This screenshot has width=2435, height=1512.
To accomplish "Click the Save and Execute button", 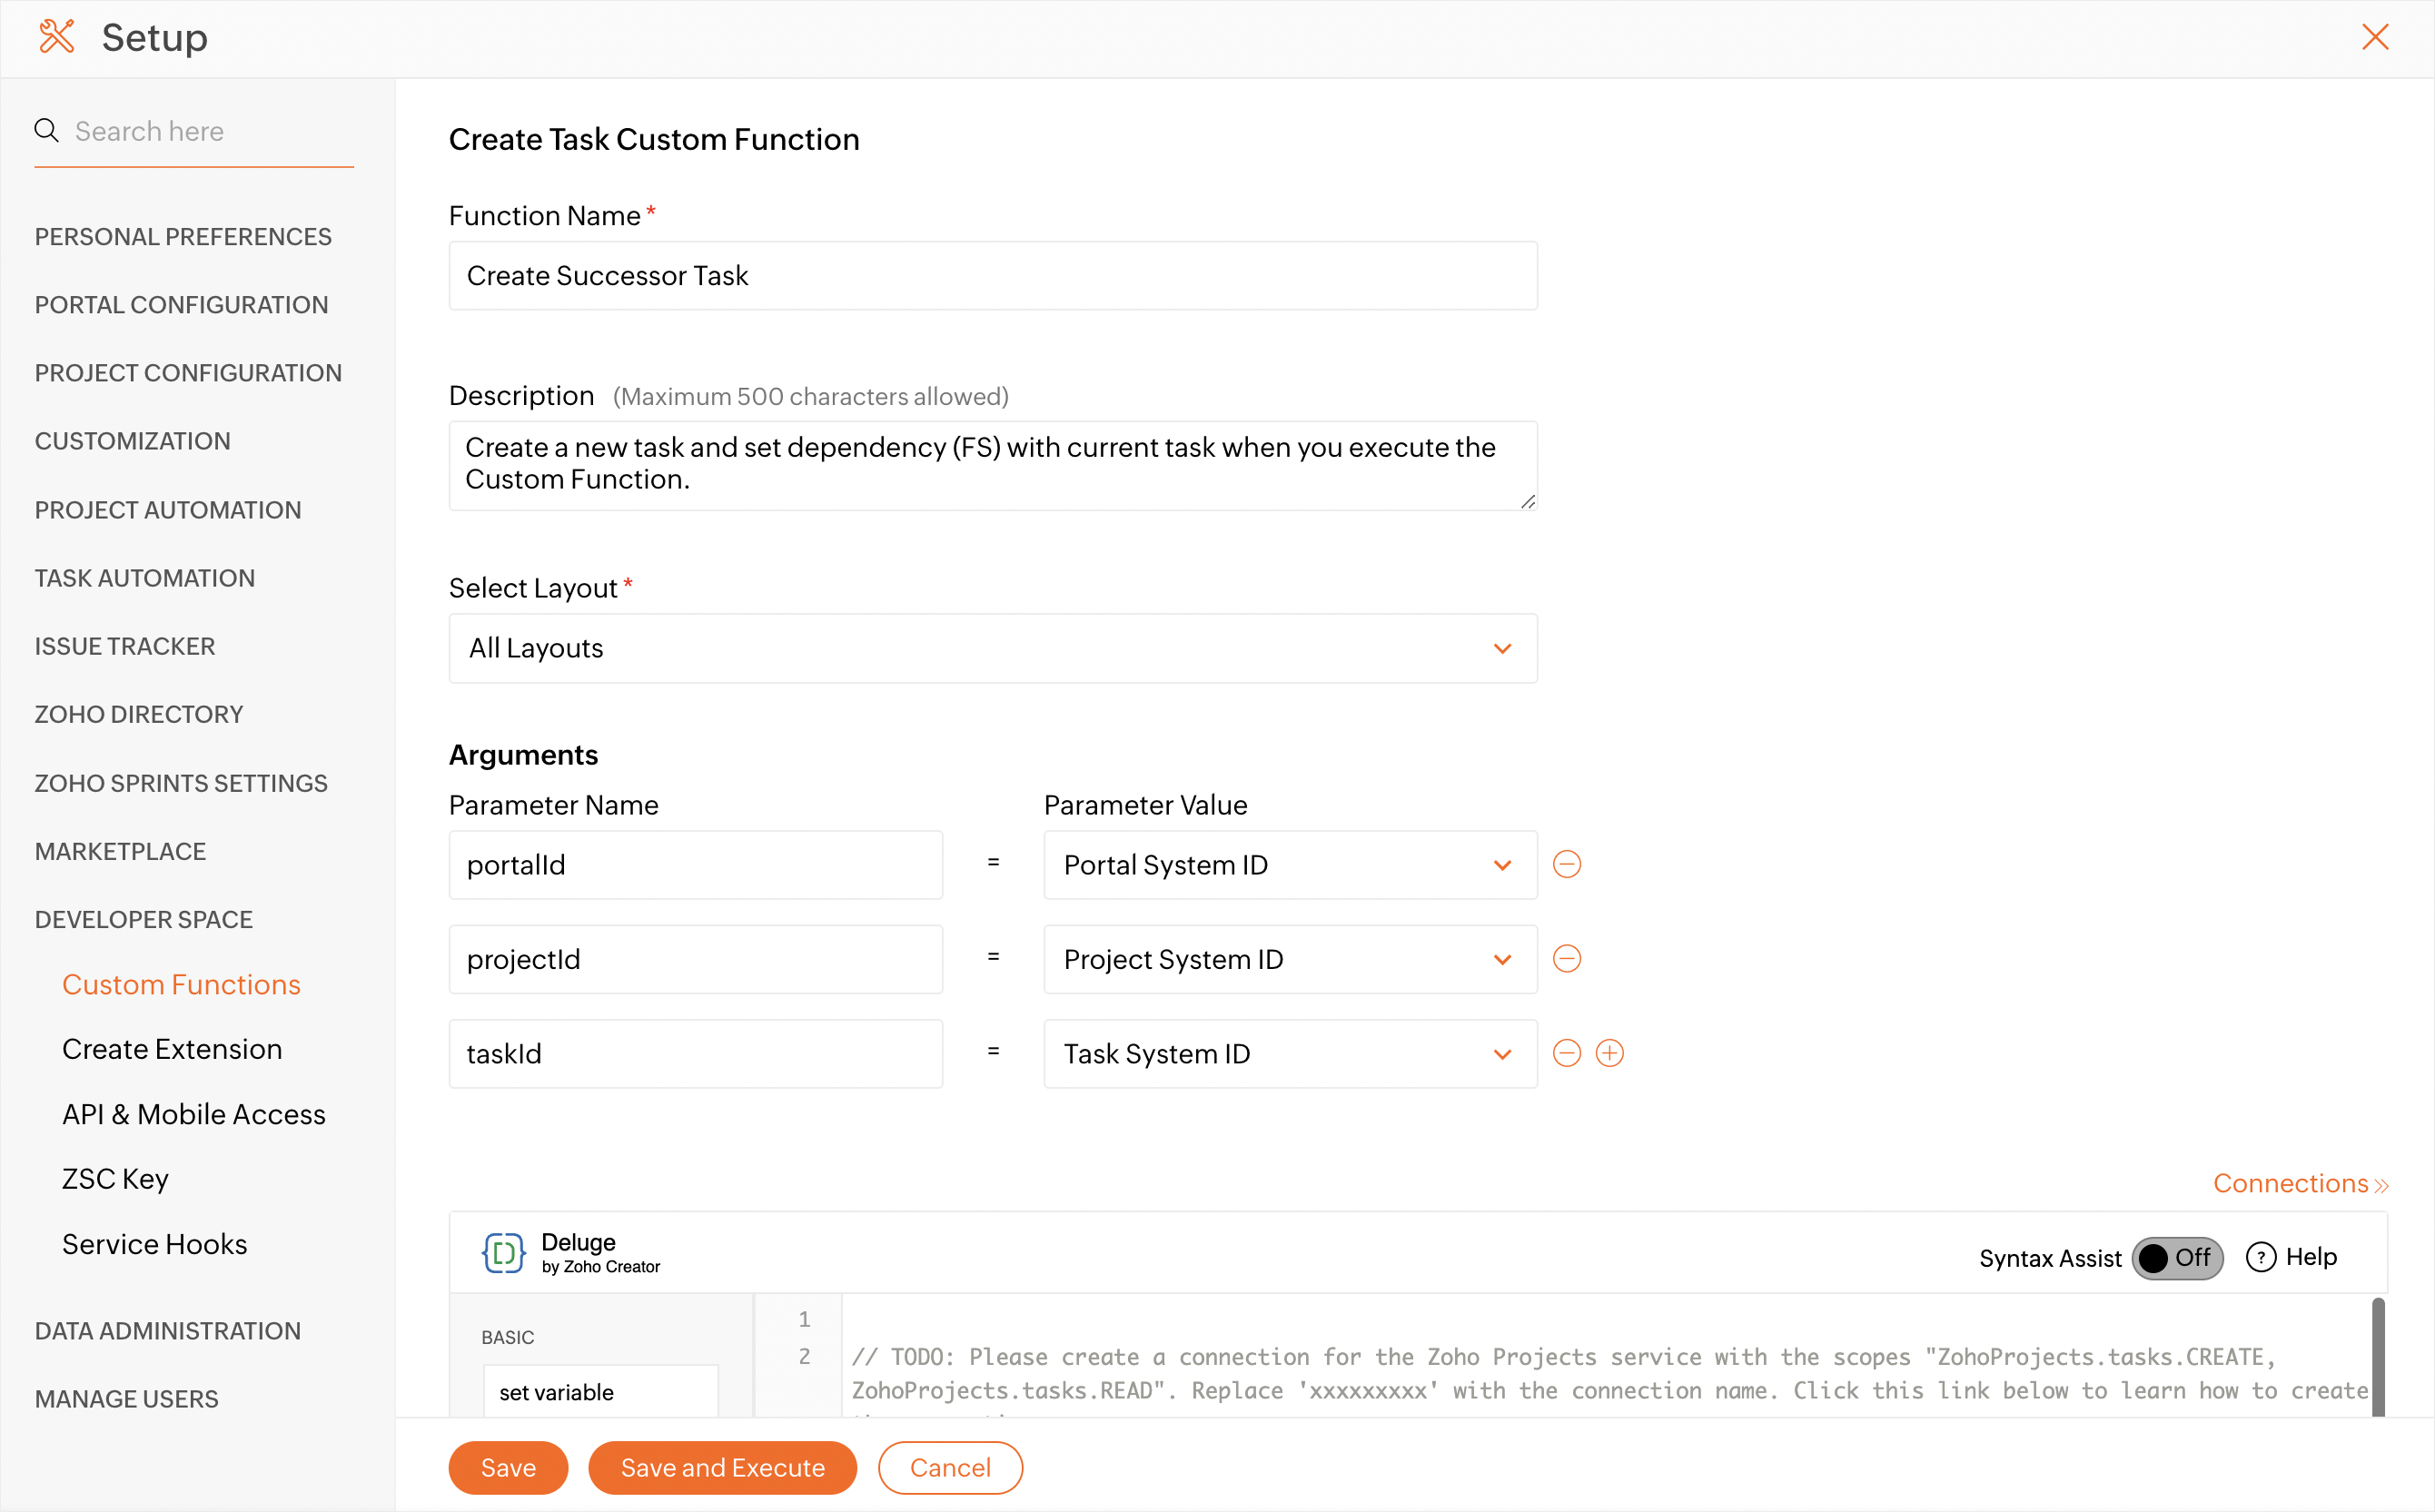I will [722, 1467].
